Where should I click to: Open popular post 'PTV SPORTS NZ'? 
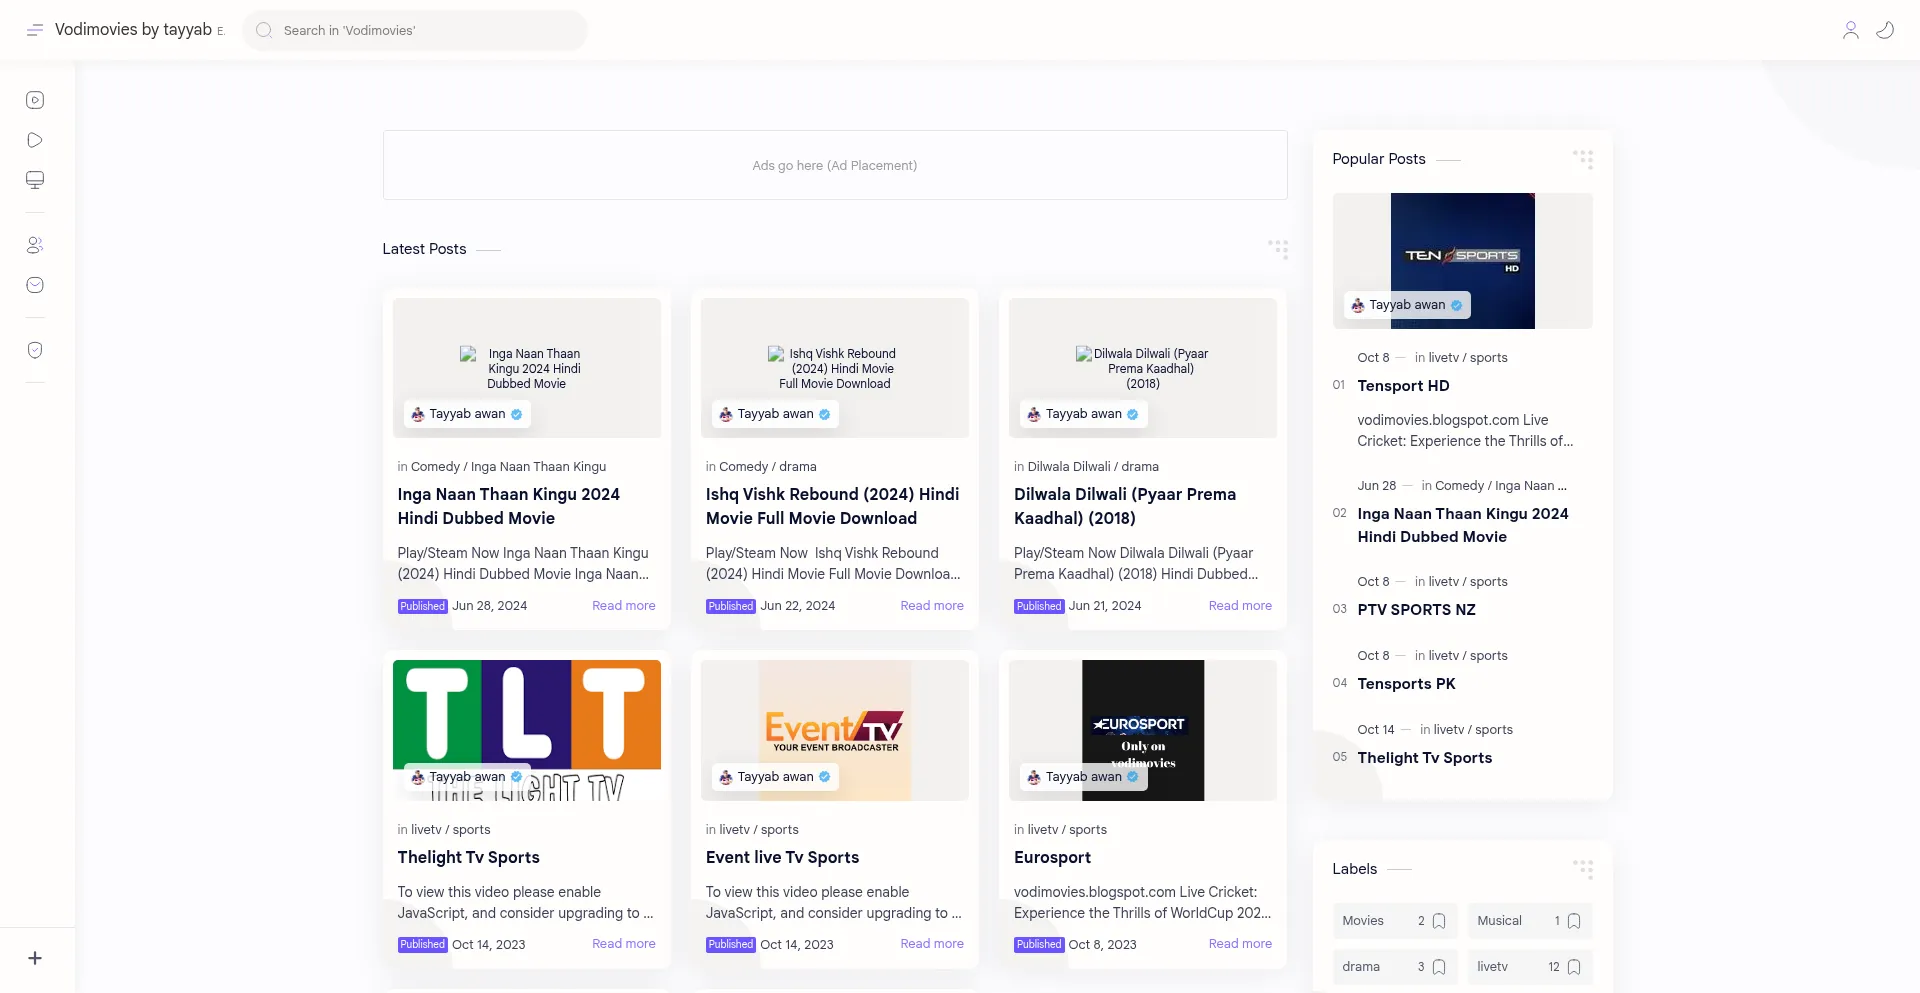pyautogui.click(x=1416, y=610)
